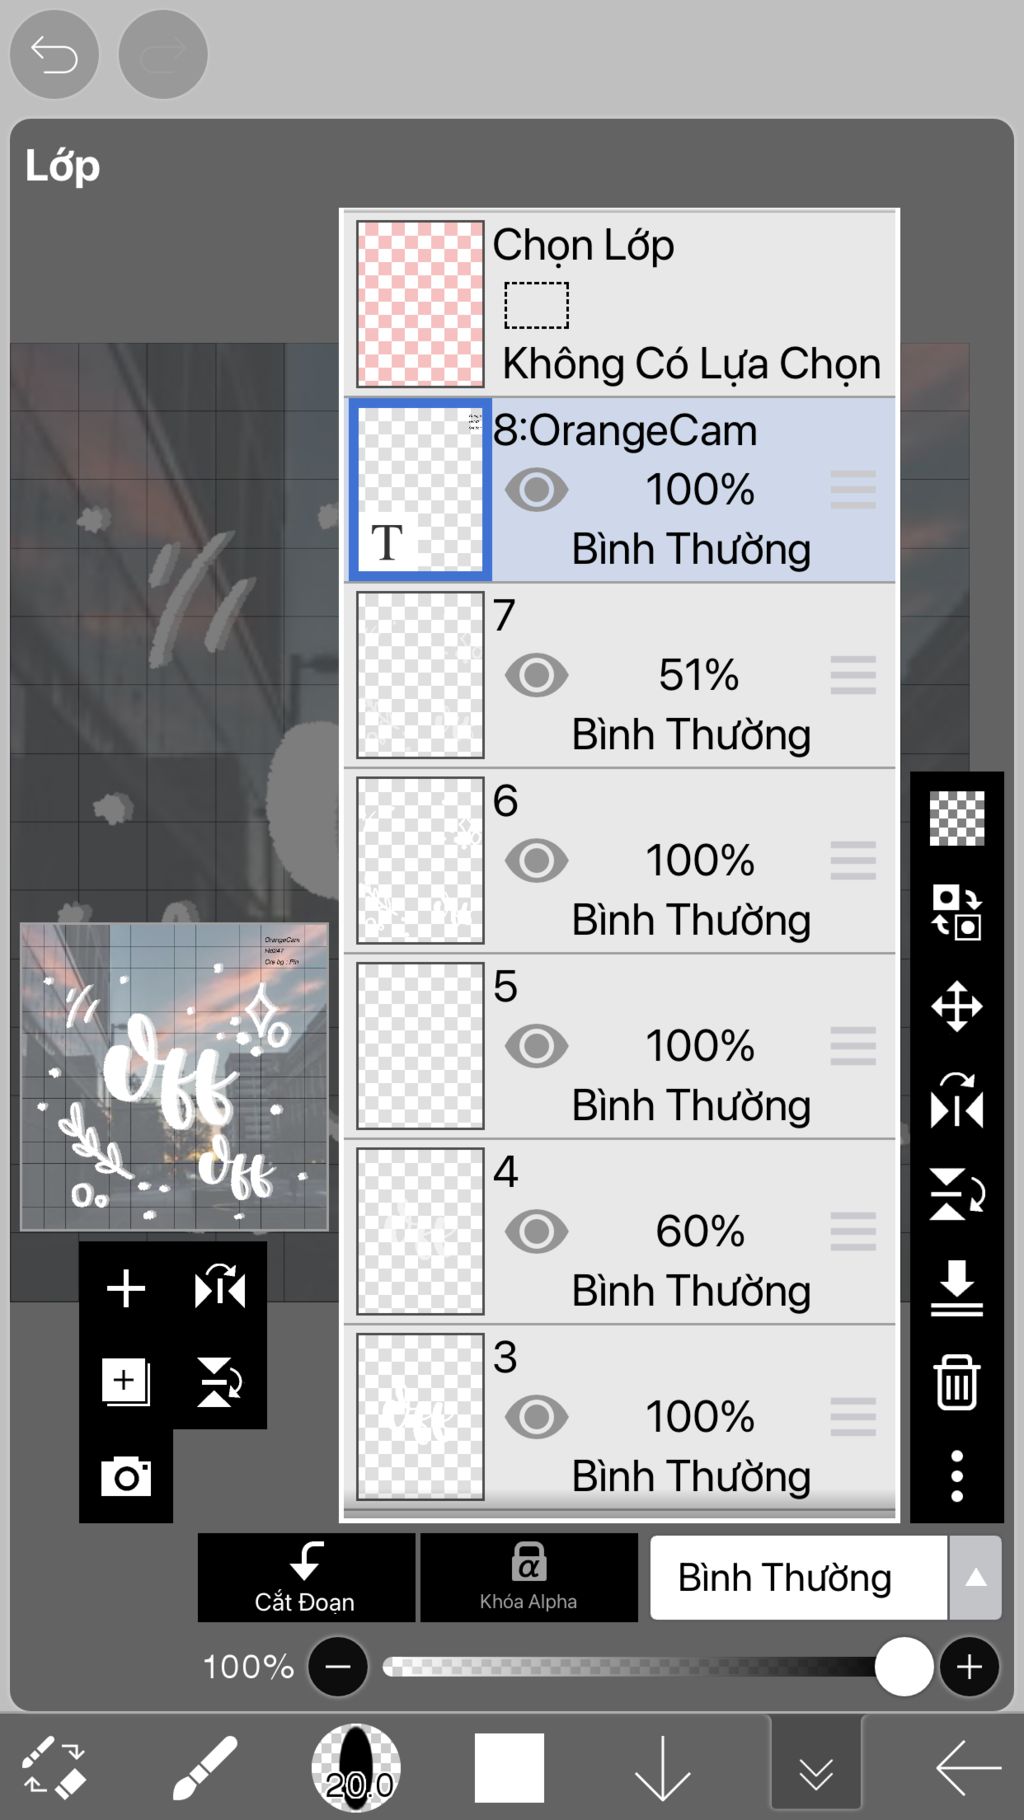Click the trash icon to delete layer
This screenshot has width=1024, height=1820.
click(956, 1382)
